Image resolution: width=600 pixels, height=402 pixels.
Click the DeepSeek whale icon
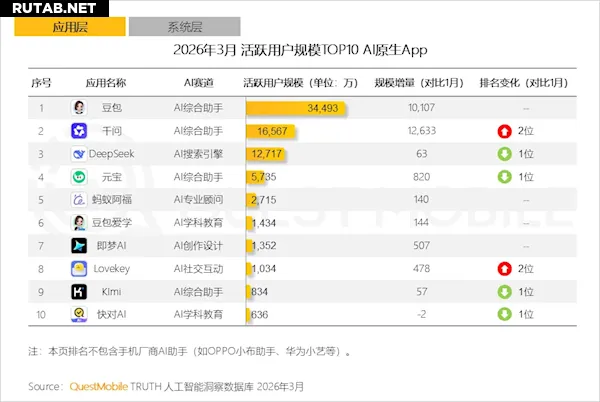coord(78,154)
